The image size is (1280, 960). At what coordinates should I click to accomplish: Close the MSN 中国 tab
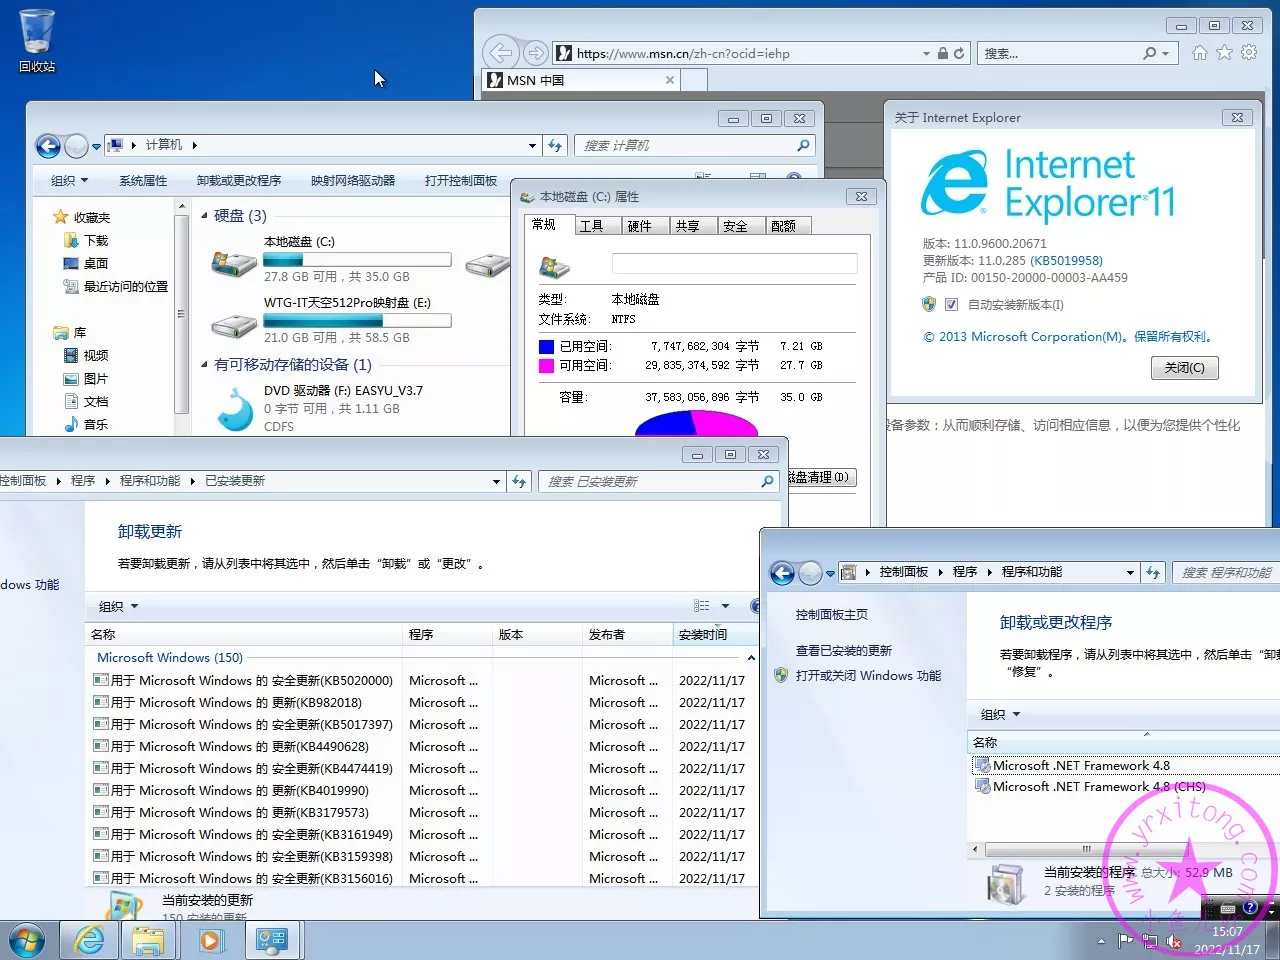point(670,80)
